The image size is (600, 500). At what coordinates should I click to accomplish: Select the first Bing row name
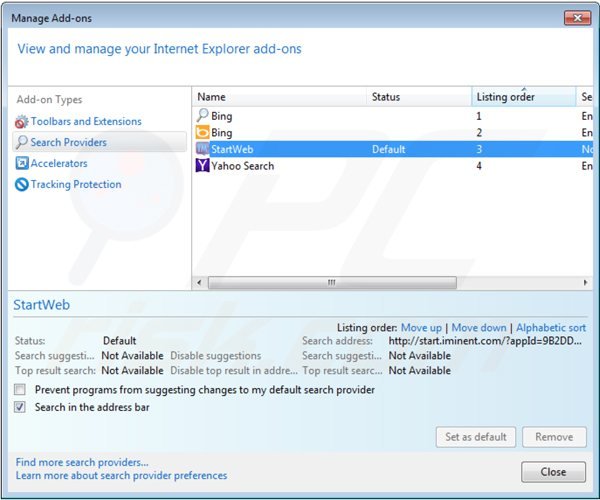[222, 116]
